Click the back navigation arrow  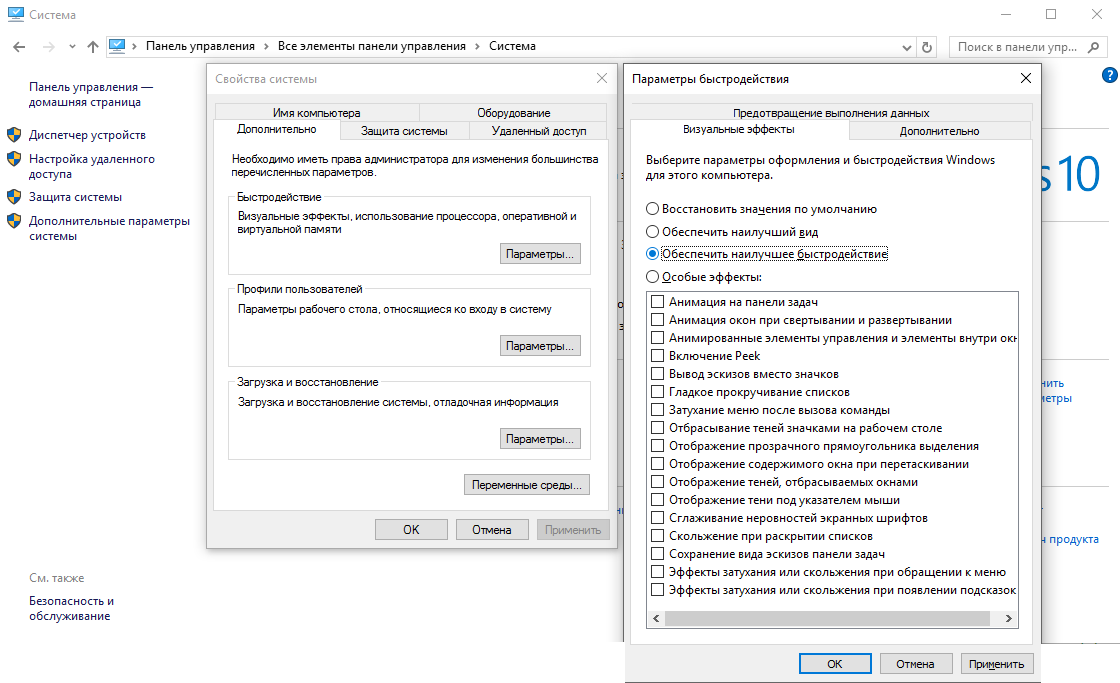coord(19,46)
